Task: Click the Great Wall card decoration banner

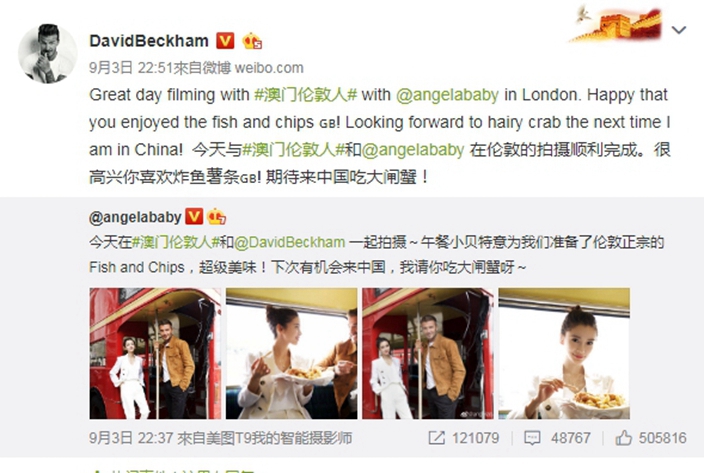Action: 616,23
